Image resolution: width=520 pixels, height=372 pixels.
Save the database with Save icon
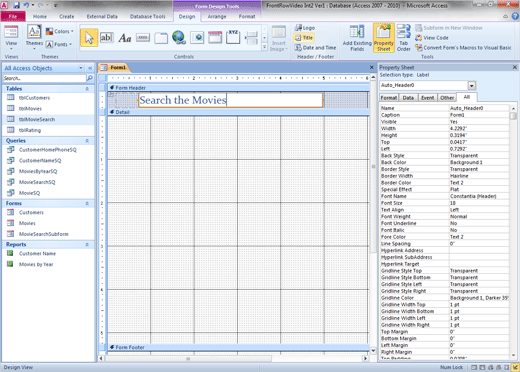click(x=16, y=5)
